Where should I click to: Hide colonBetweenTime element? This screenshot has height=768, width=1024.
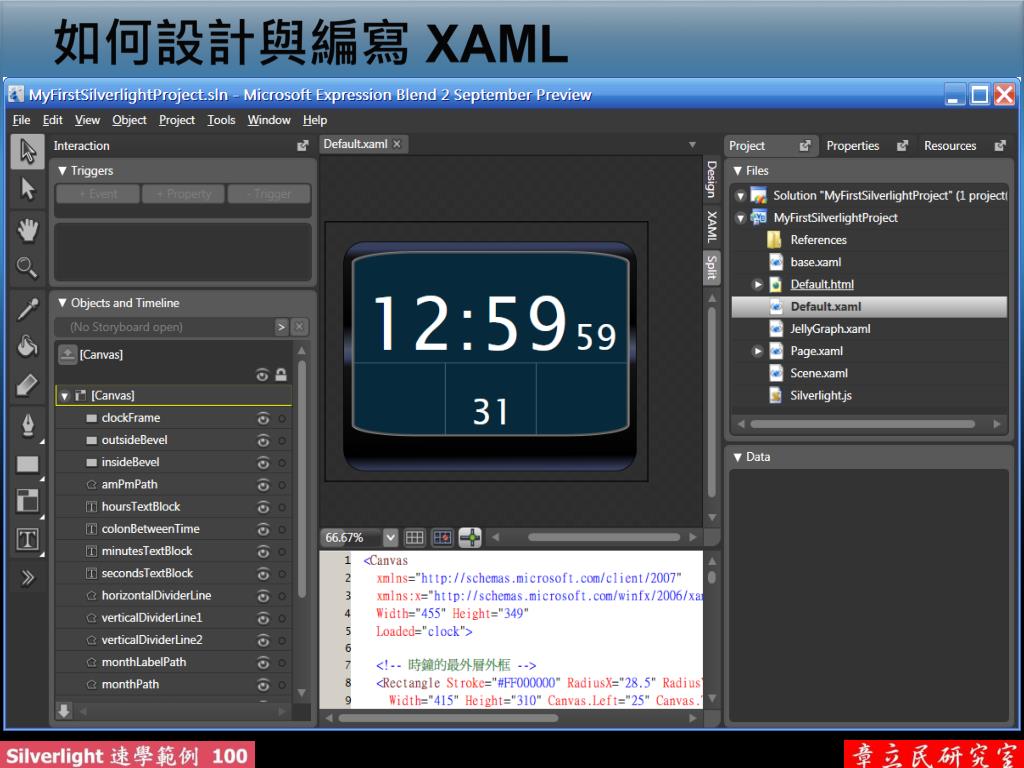pos(263,530)
